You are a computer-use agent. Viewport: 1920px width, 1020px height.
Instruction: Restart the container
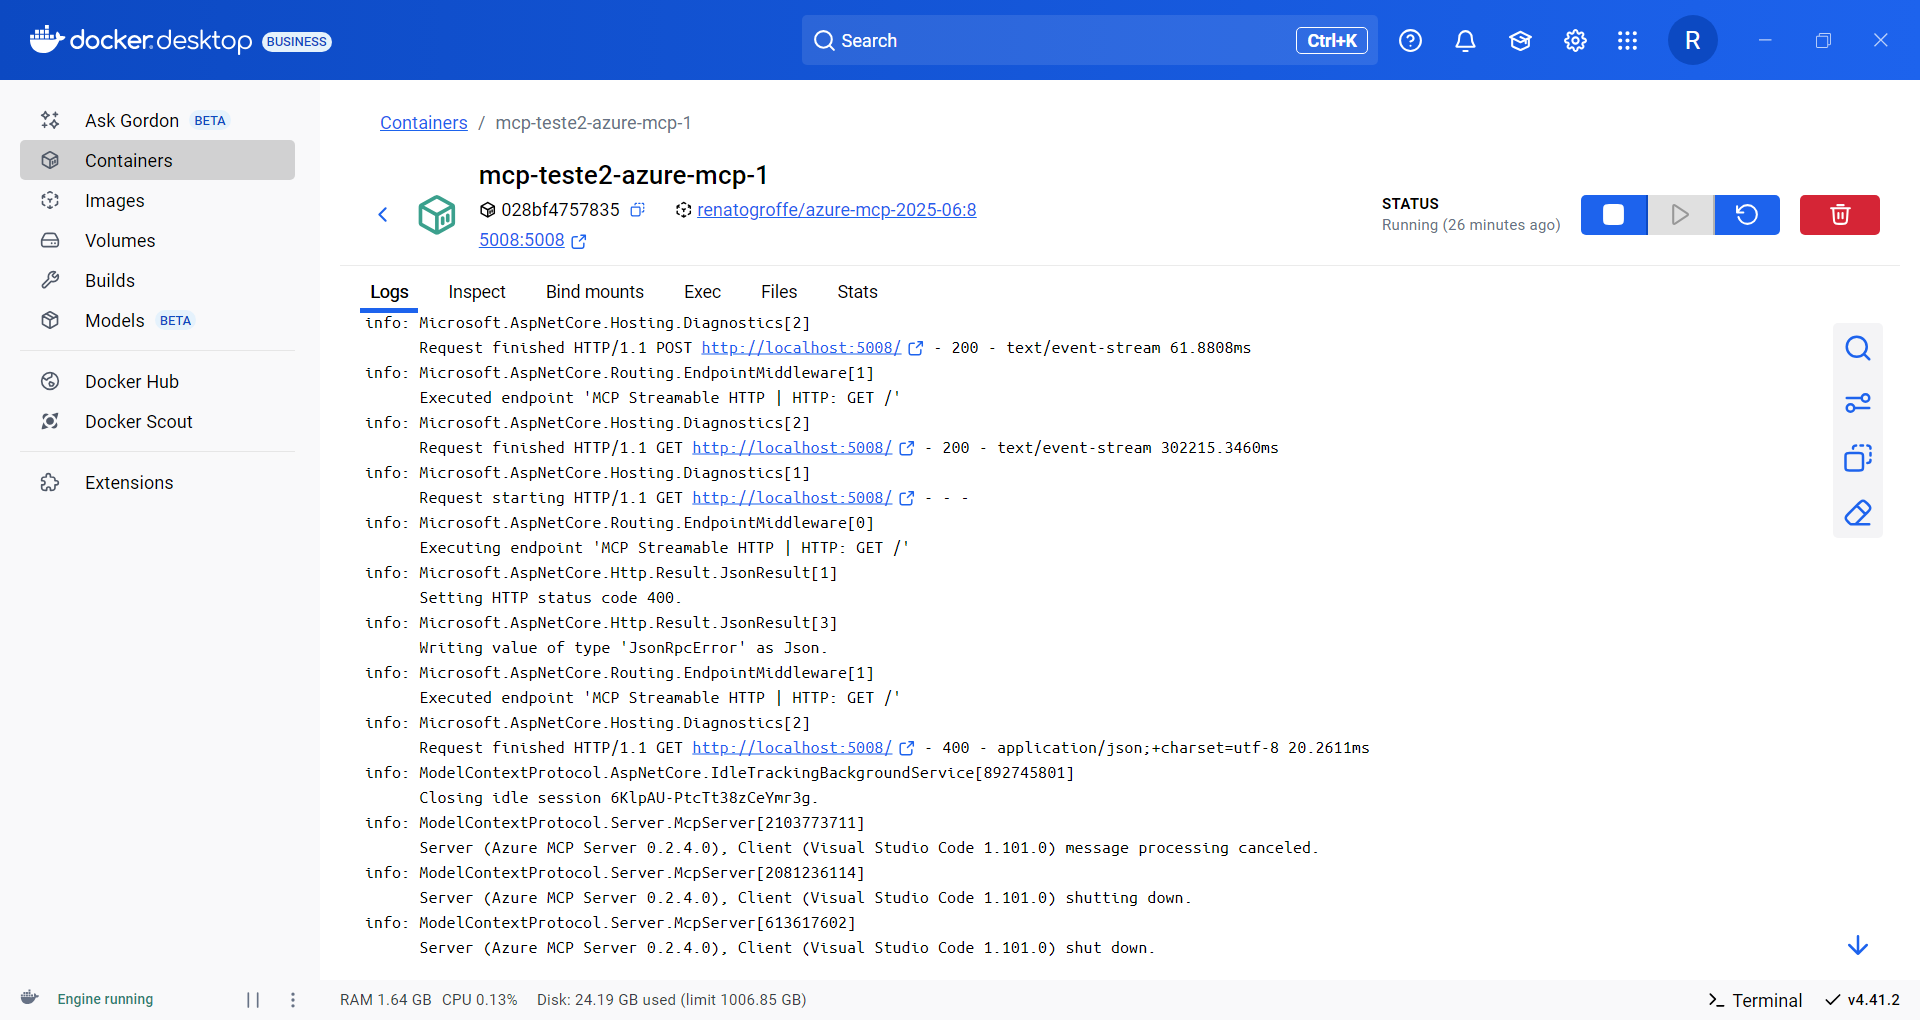1747,214
